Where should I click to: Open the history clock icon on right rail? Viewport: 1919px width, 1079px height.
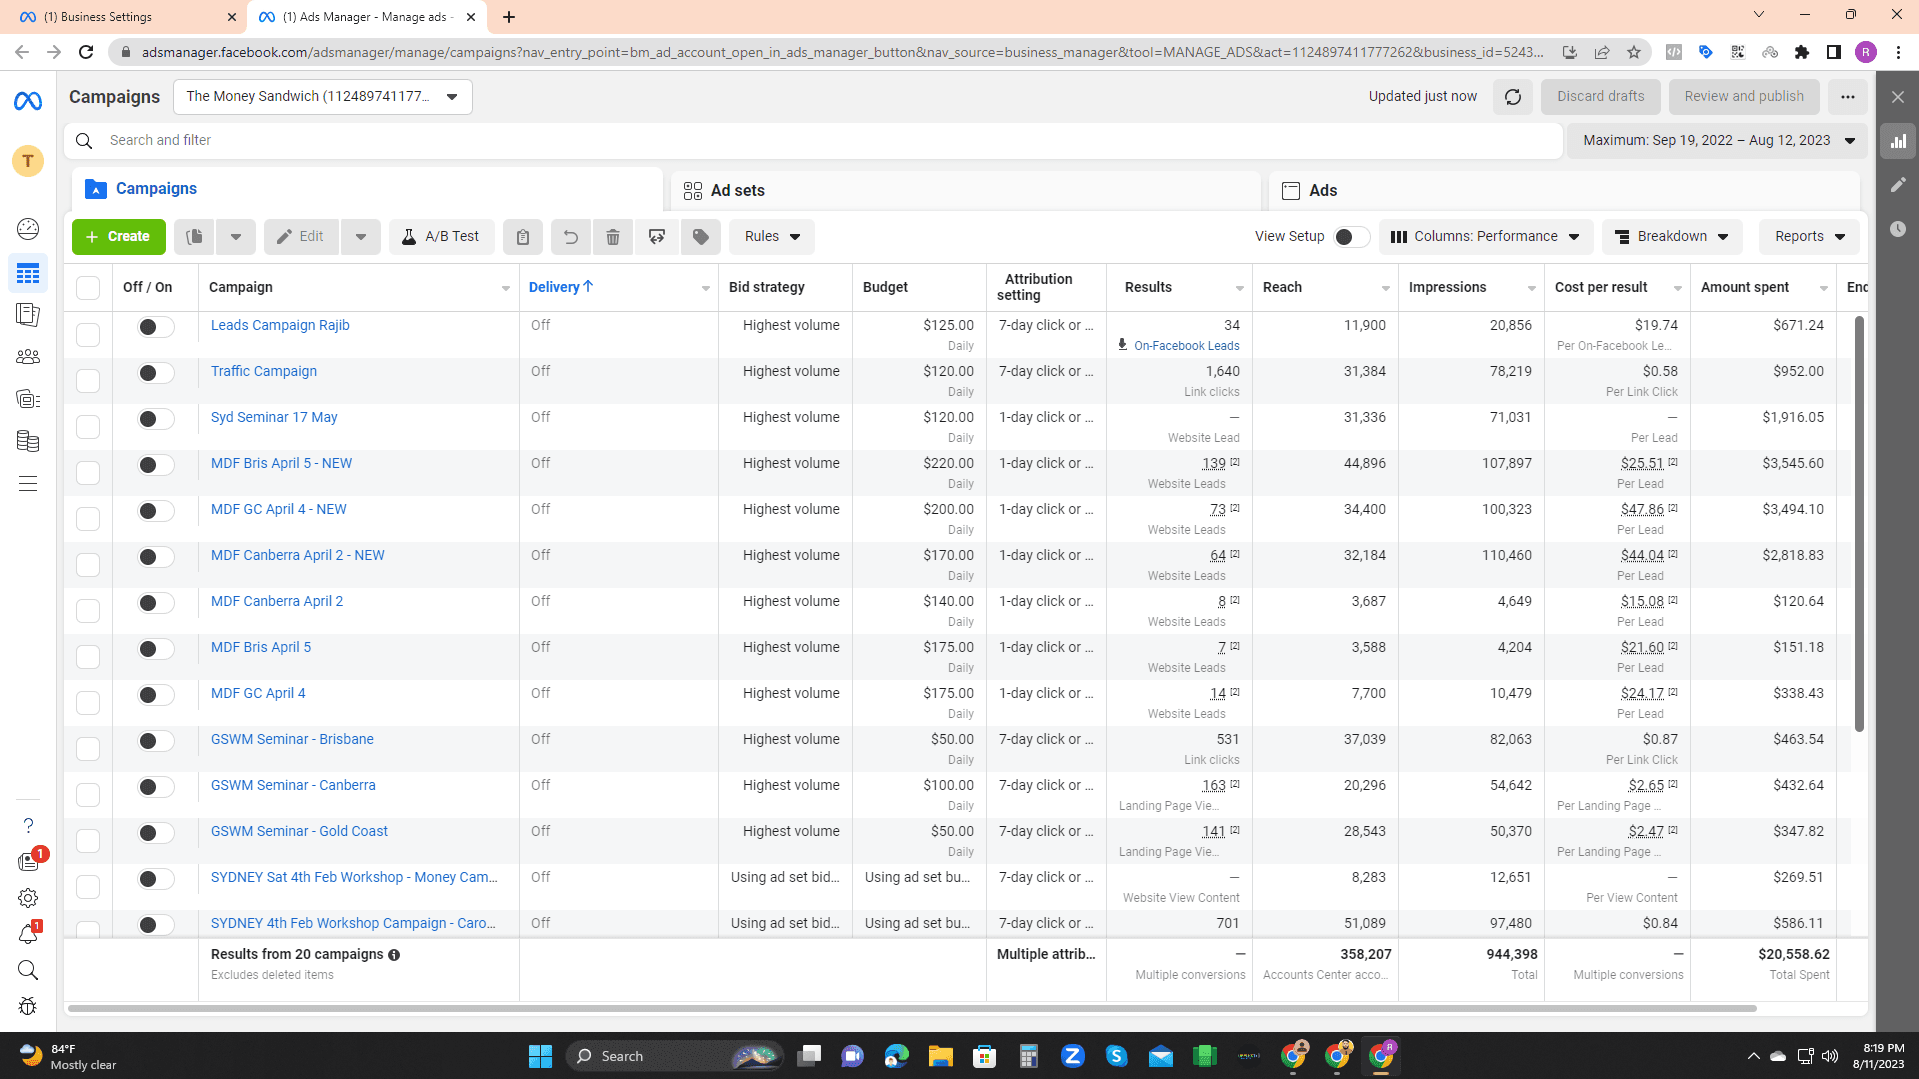tap(1898, 229)
